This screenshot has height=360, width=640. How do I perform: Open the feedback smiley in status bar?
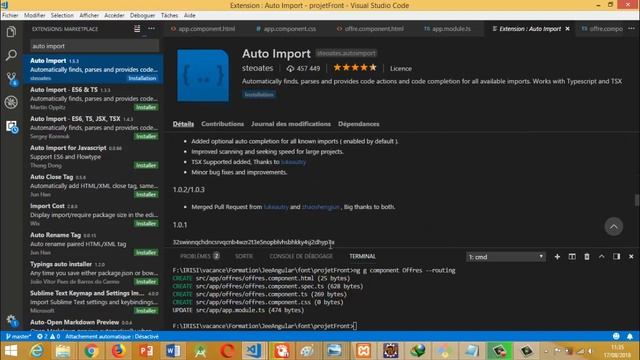(616, 336)
